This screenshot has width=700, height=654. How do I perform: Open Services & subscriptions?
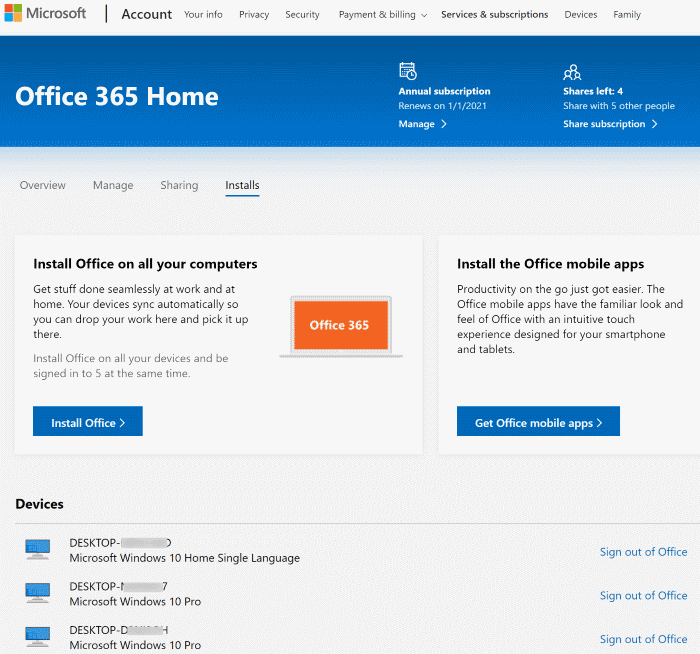(495, 15)
